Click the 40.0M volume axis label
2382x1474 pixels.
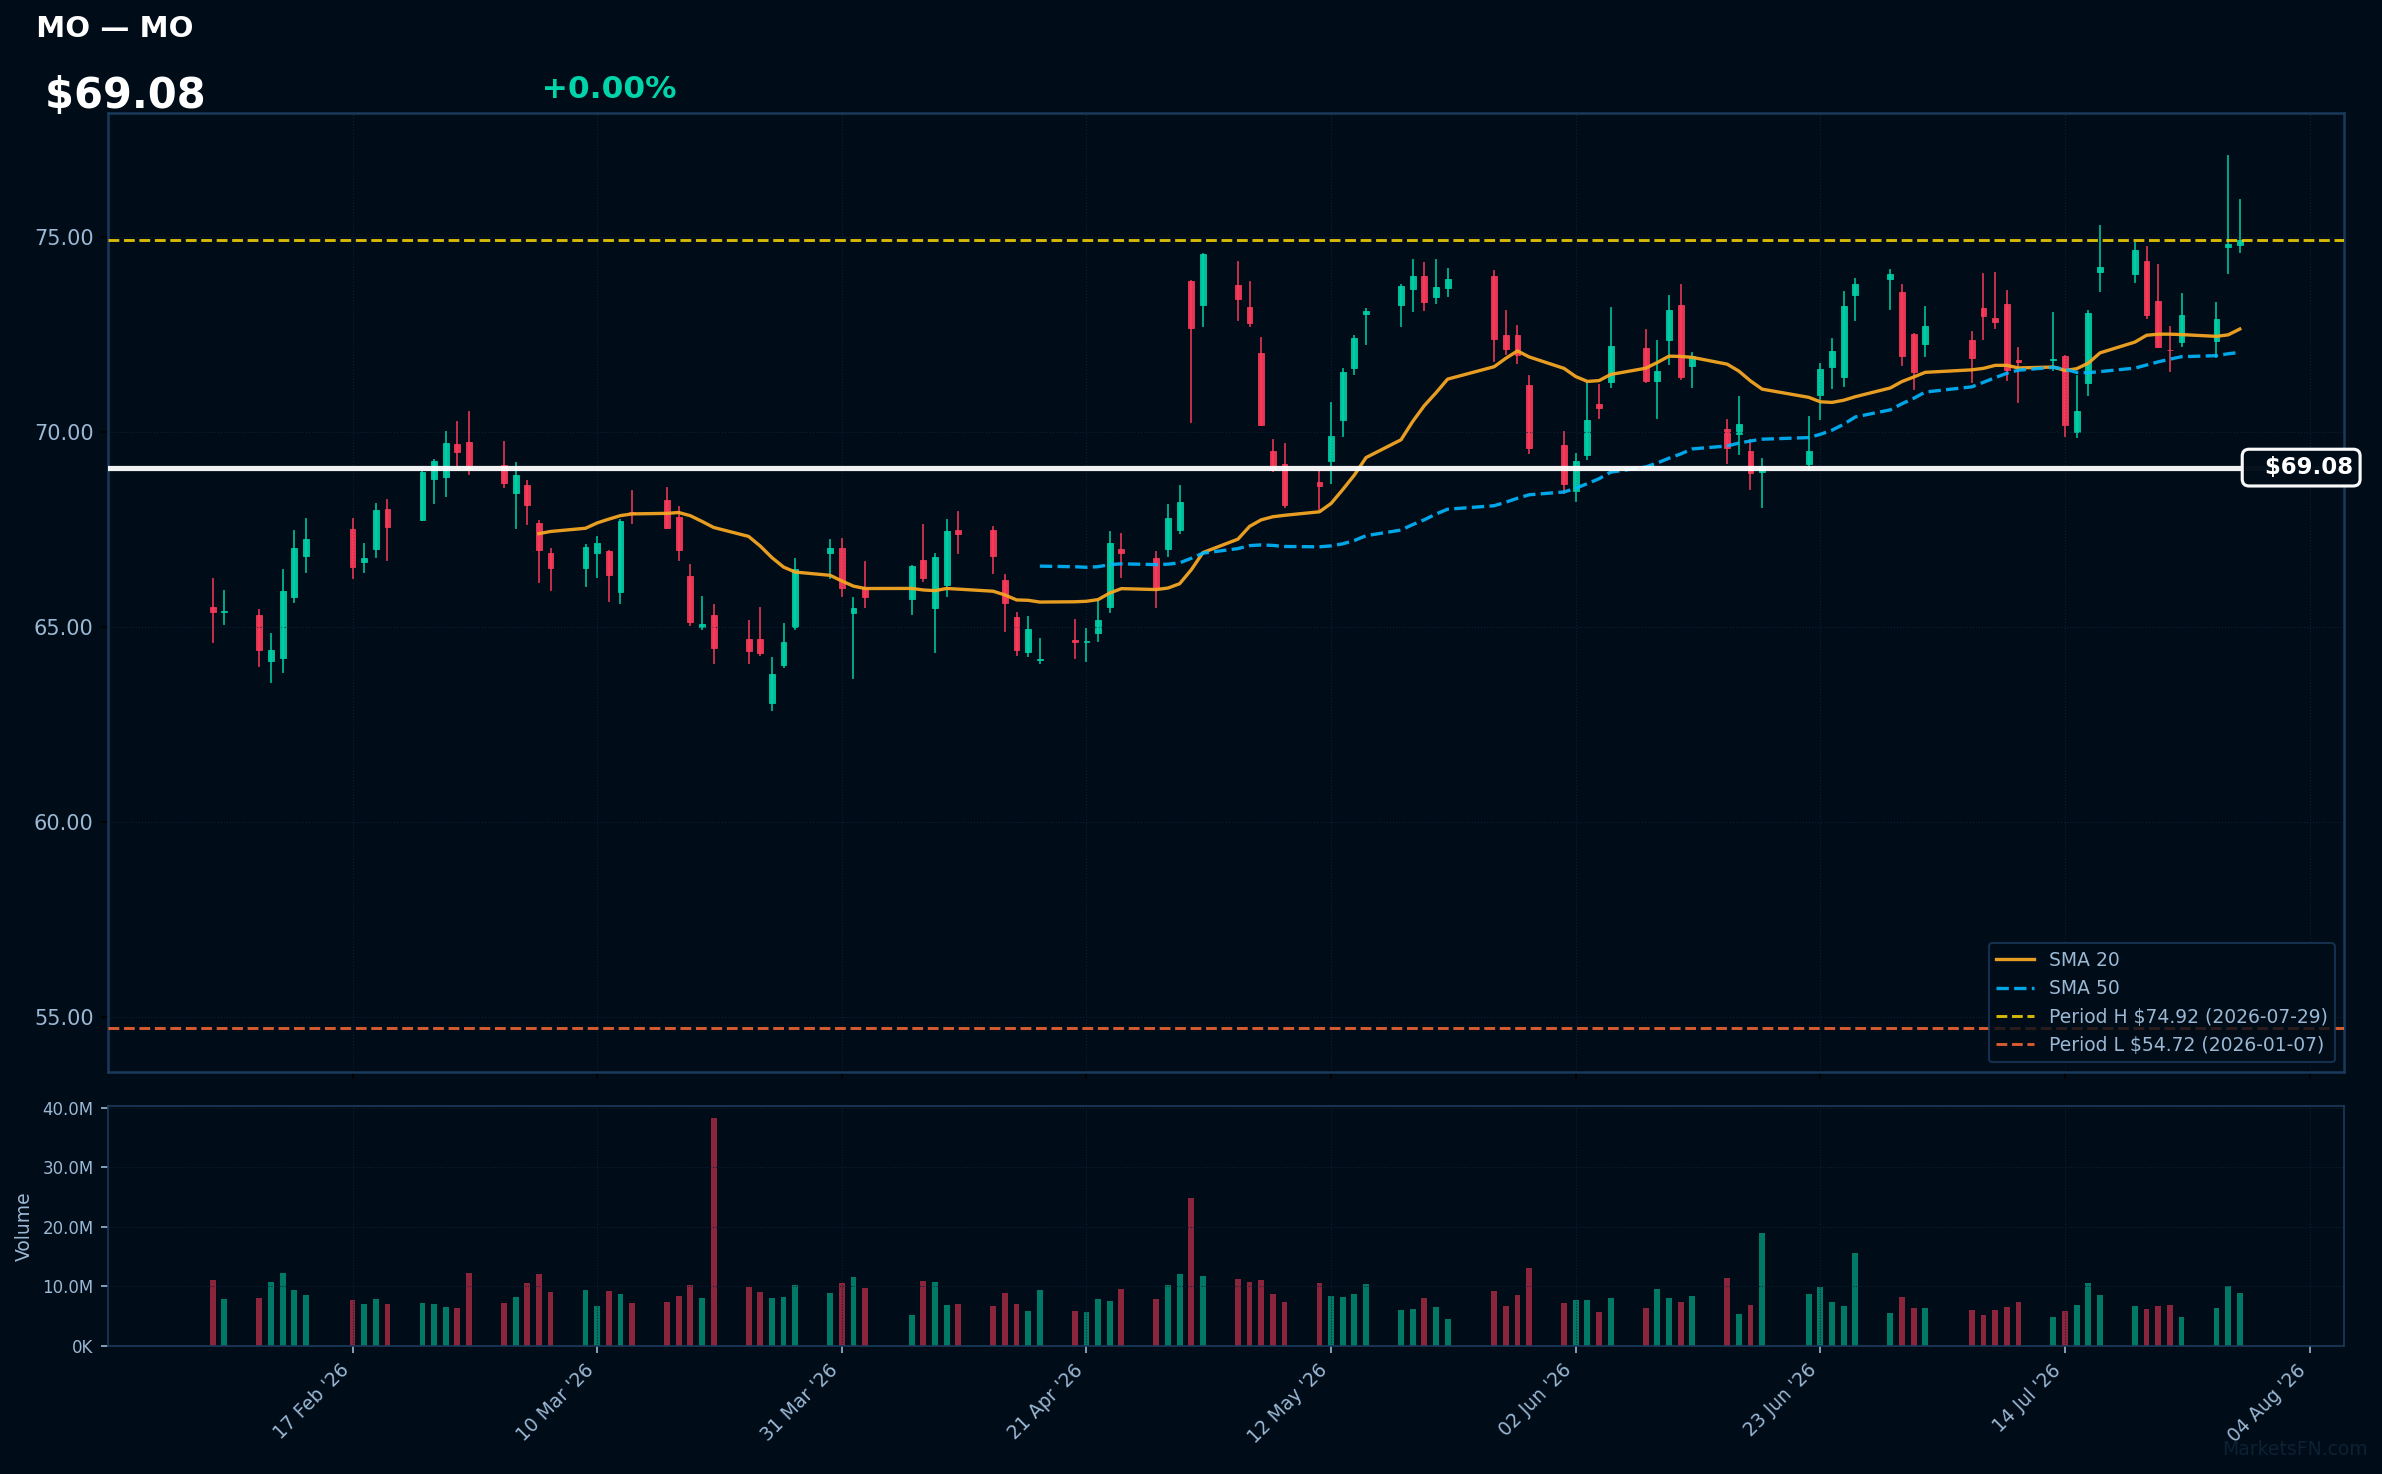coord(68,1109)
